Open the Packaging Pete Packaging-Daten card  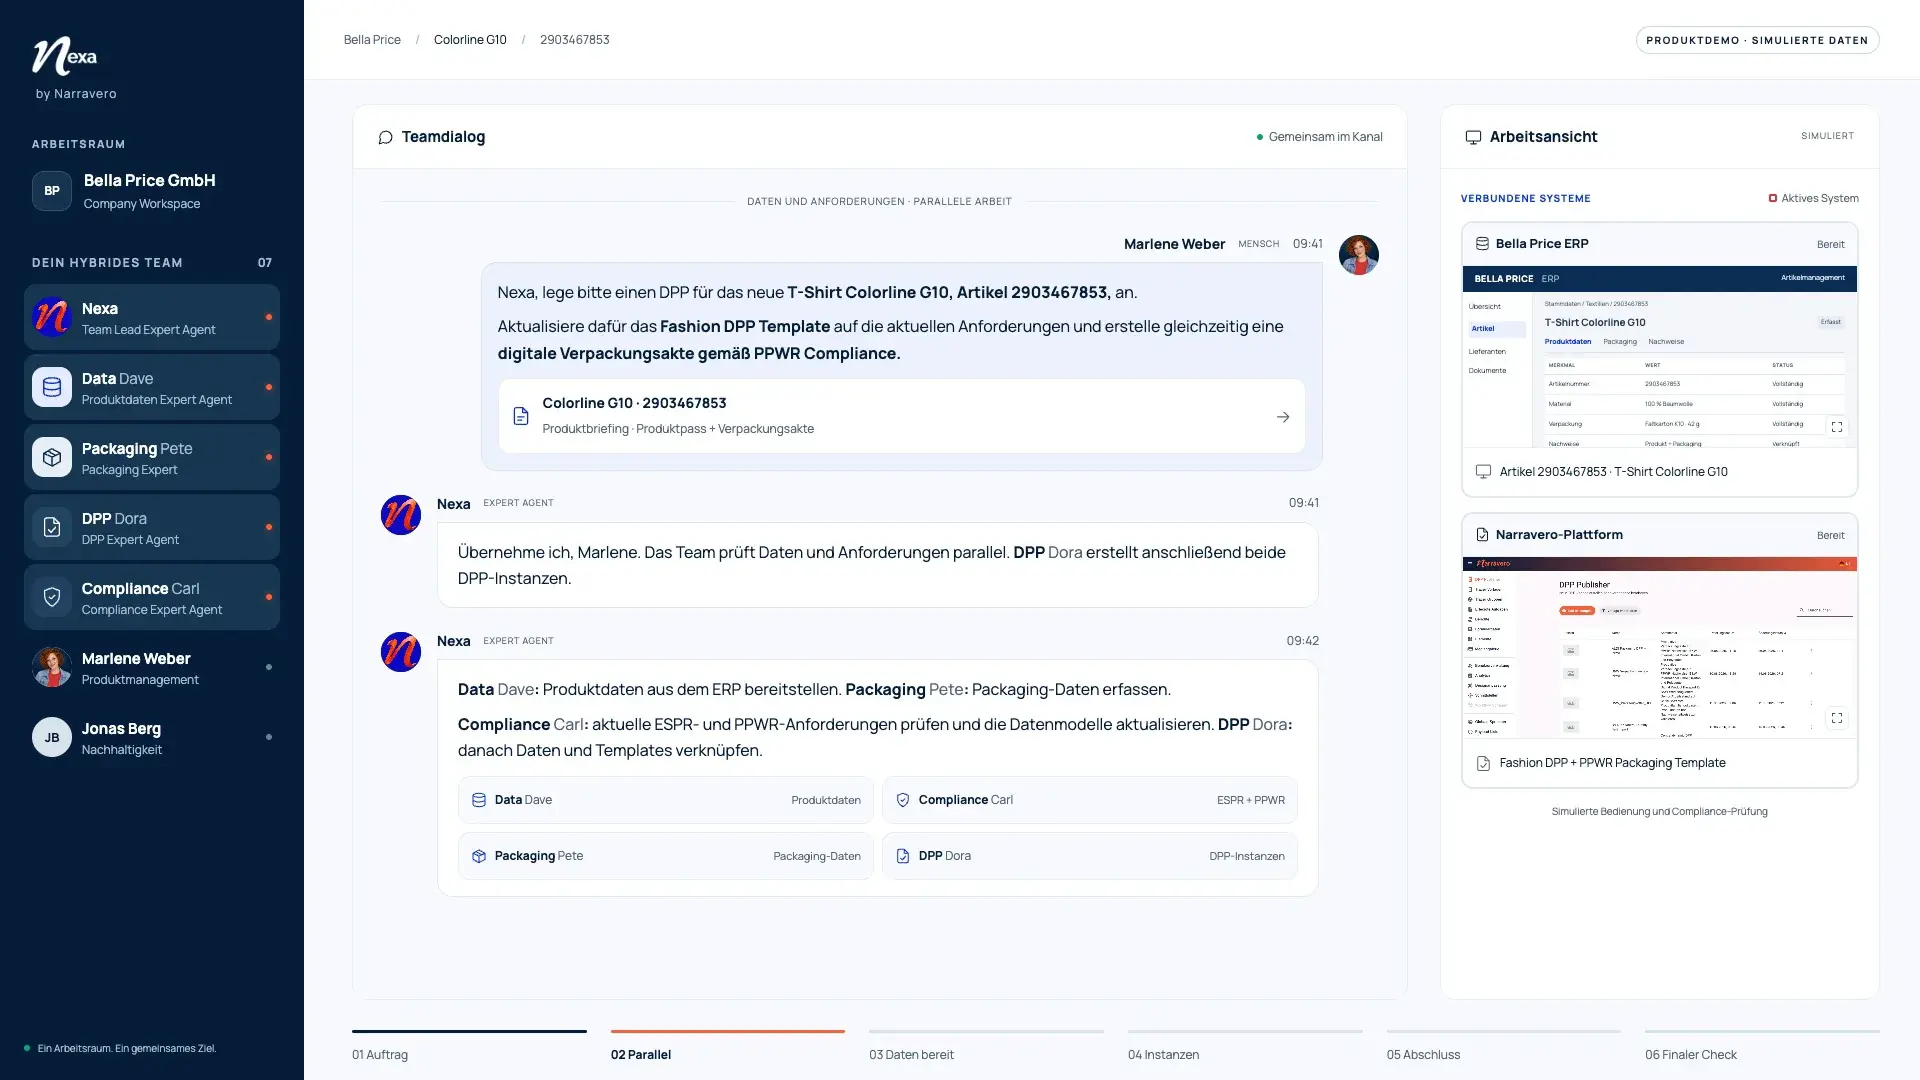(x=666, y=856)
